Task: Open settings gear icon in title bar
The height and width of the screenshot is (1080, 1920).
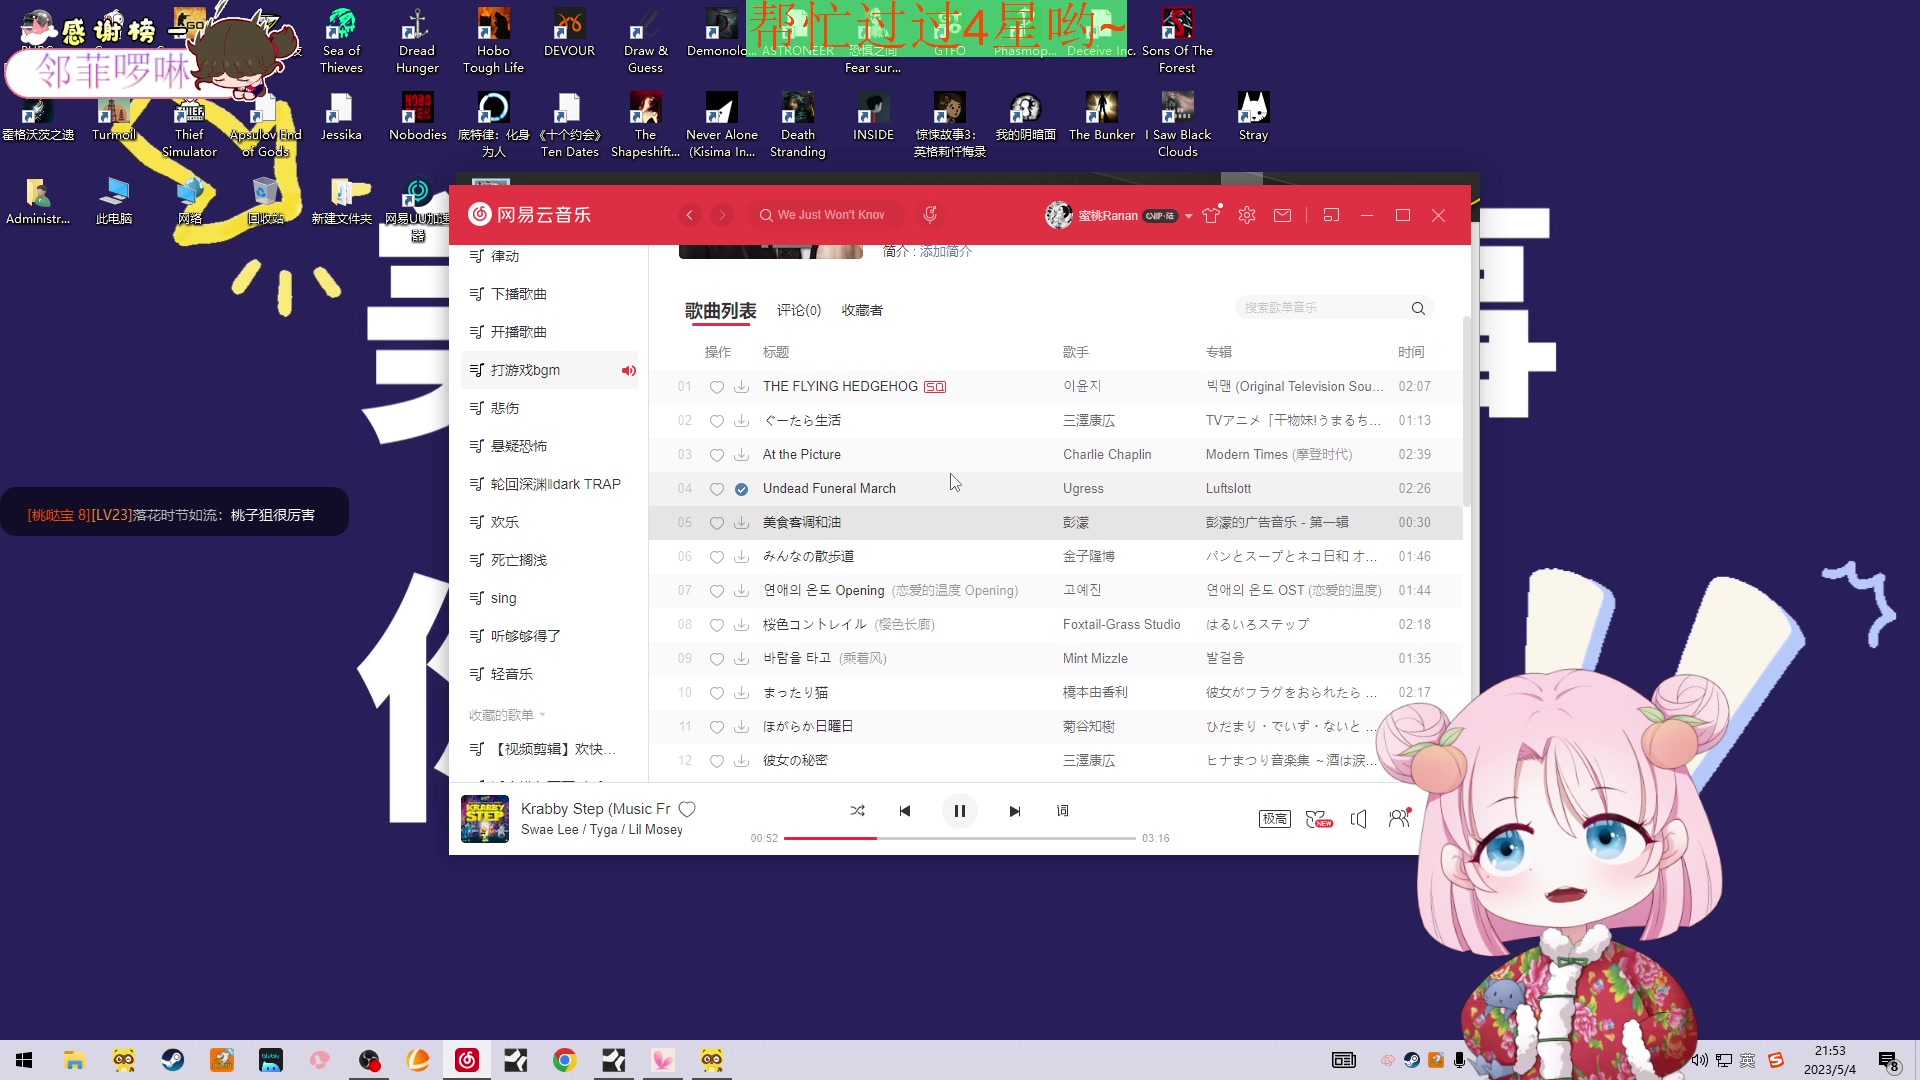Action: coord(1247,215)
